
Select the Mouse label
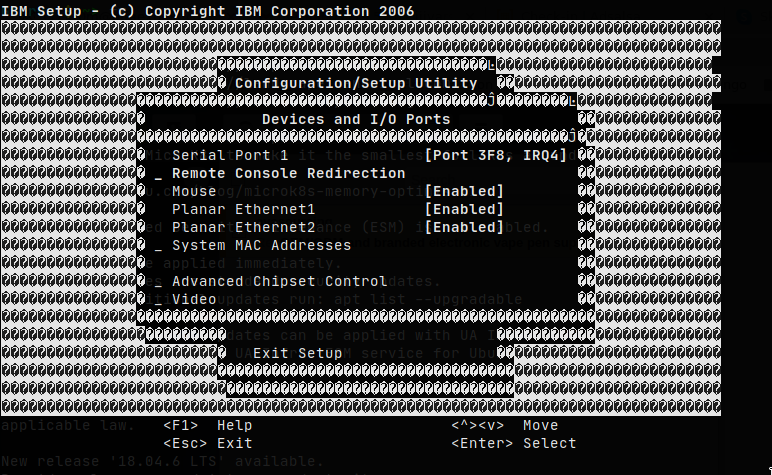(194, 191)
